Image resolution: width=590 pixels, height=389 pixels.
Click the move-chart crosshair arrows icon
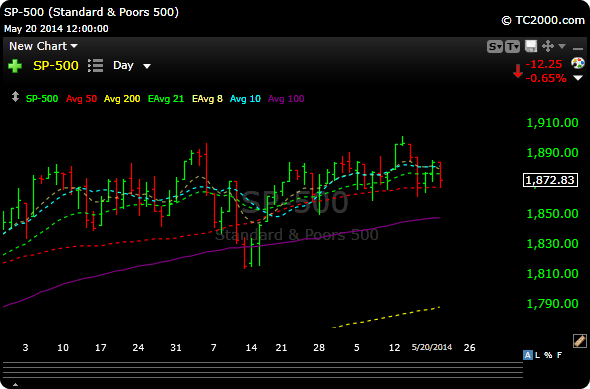tap(547, 46)
